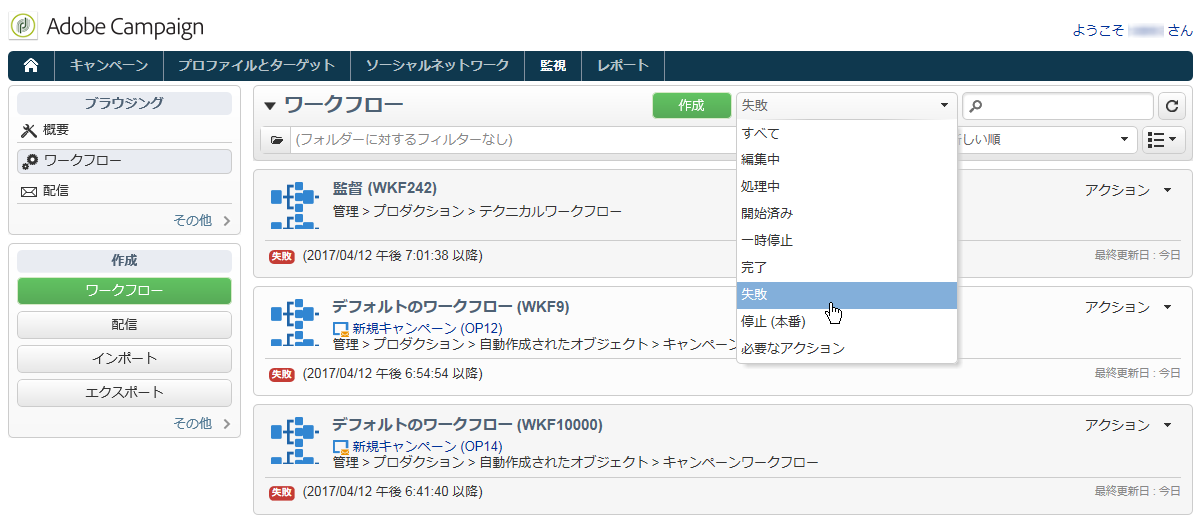1202x523 pixels.
Task: Open the 新規キャンペーン (OP12) link
Action: [x=427, y=328]
